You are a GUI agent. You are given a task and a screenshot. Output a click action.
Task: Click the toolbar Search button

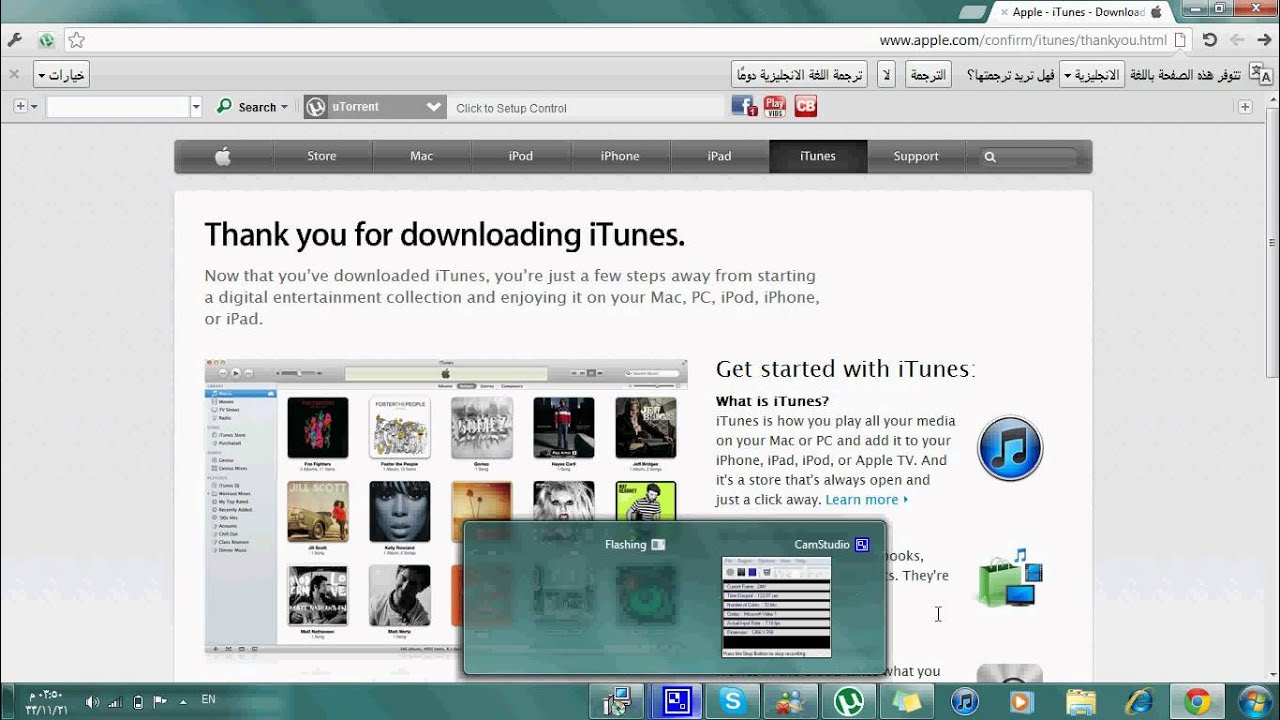[x=247, y=107]
